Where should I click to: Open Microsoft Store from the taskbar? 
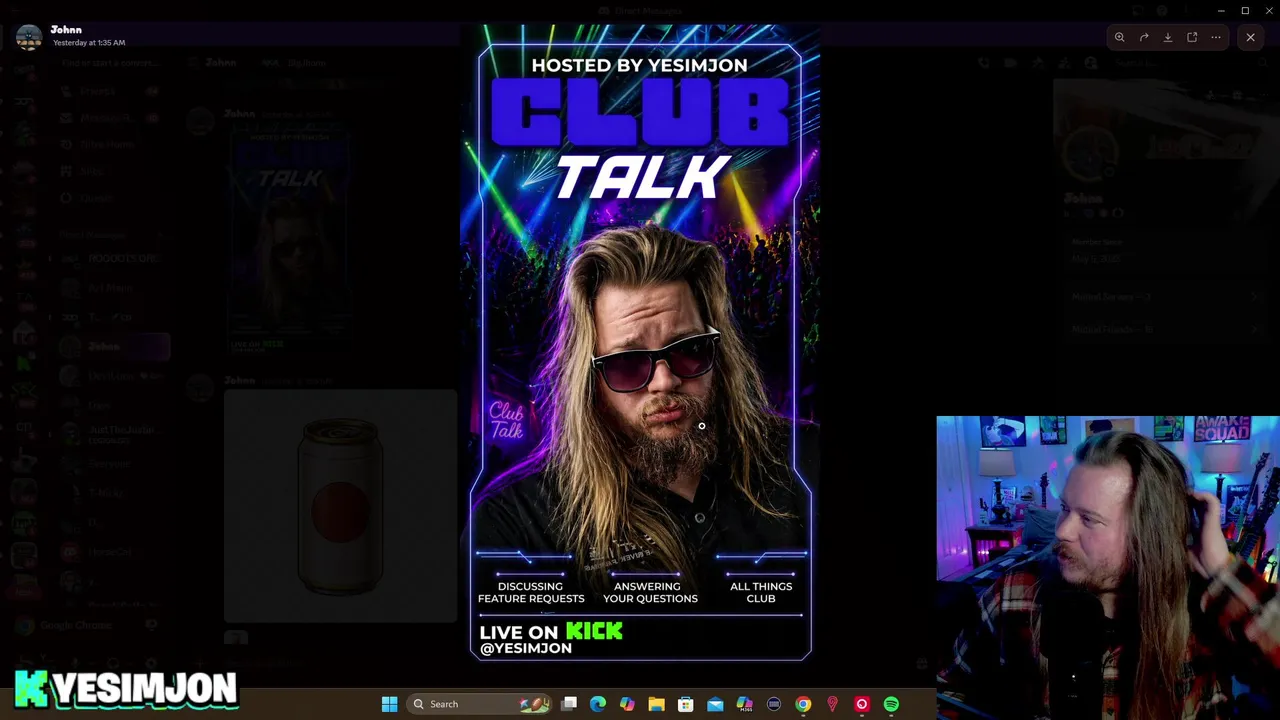[x=686, y=704]
